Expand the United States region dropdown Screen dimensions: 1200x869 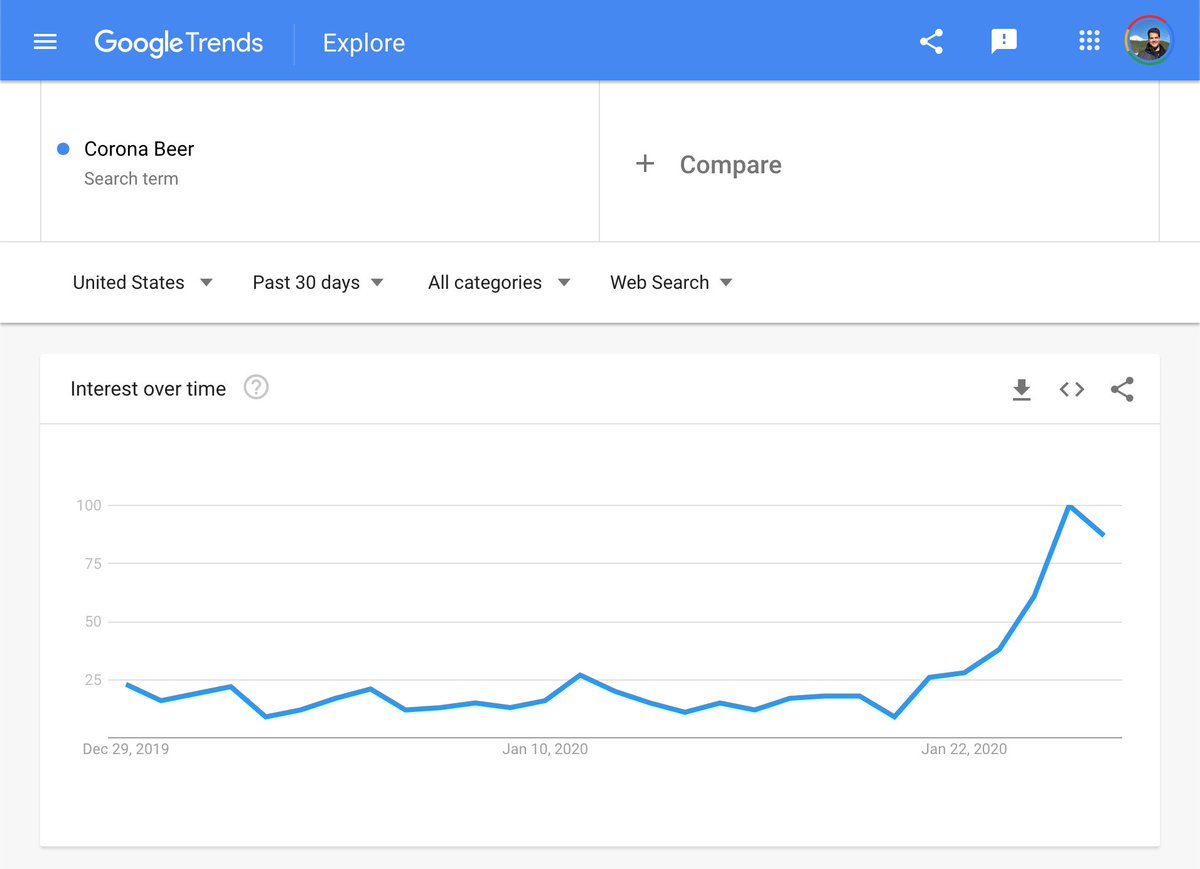[x=143, y=282]
